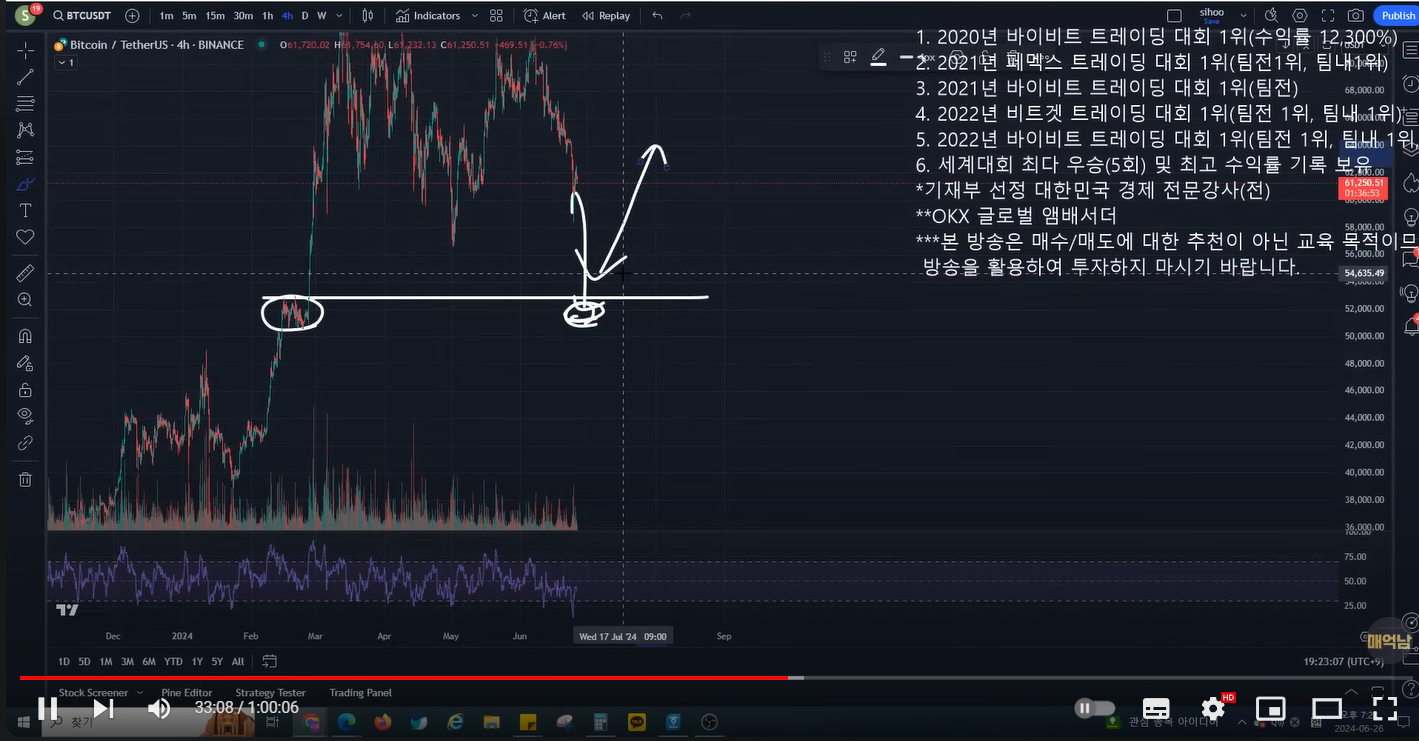The image size is (1419, 741).
Task: Open the Indicators dialog
Action: pos(428,16)
